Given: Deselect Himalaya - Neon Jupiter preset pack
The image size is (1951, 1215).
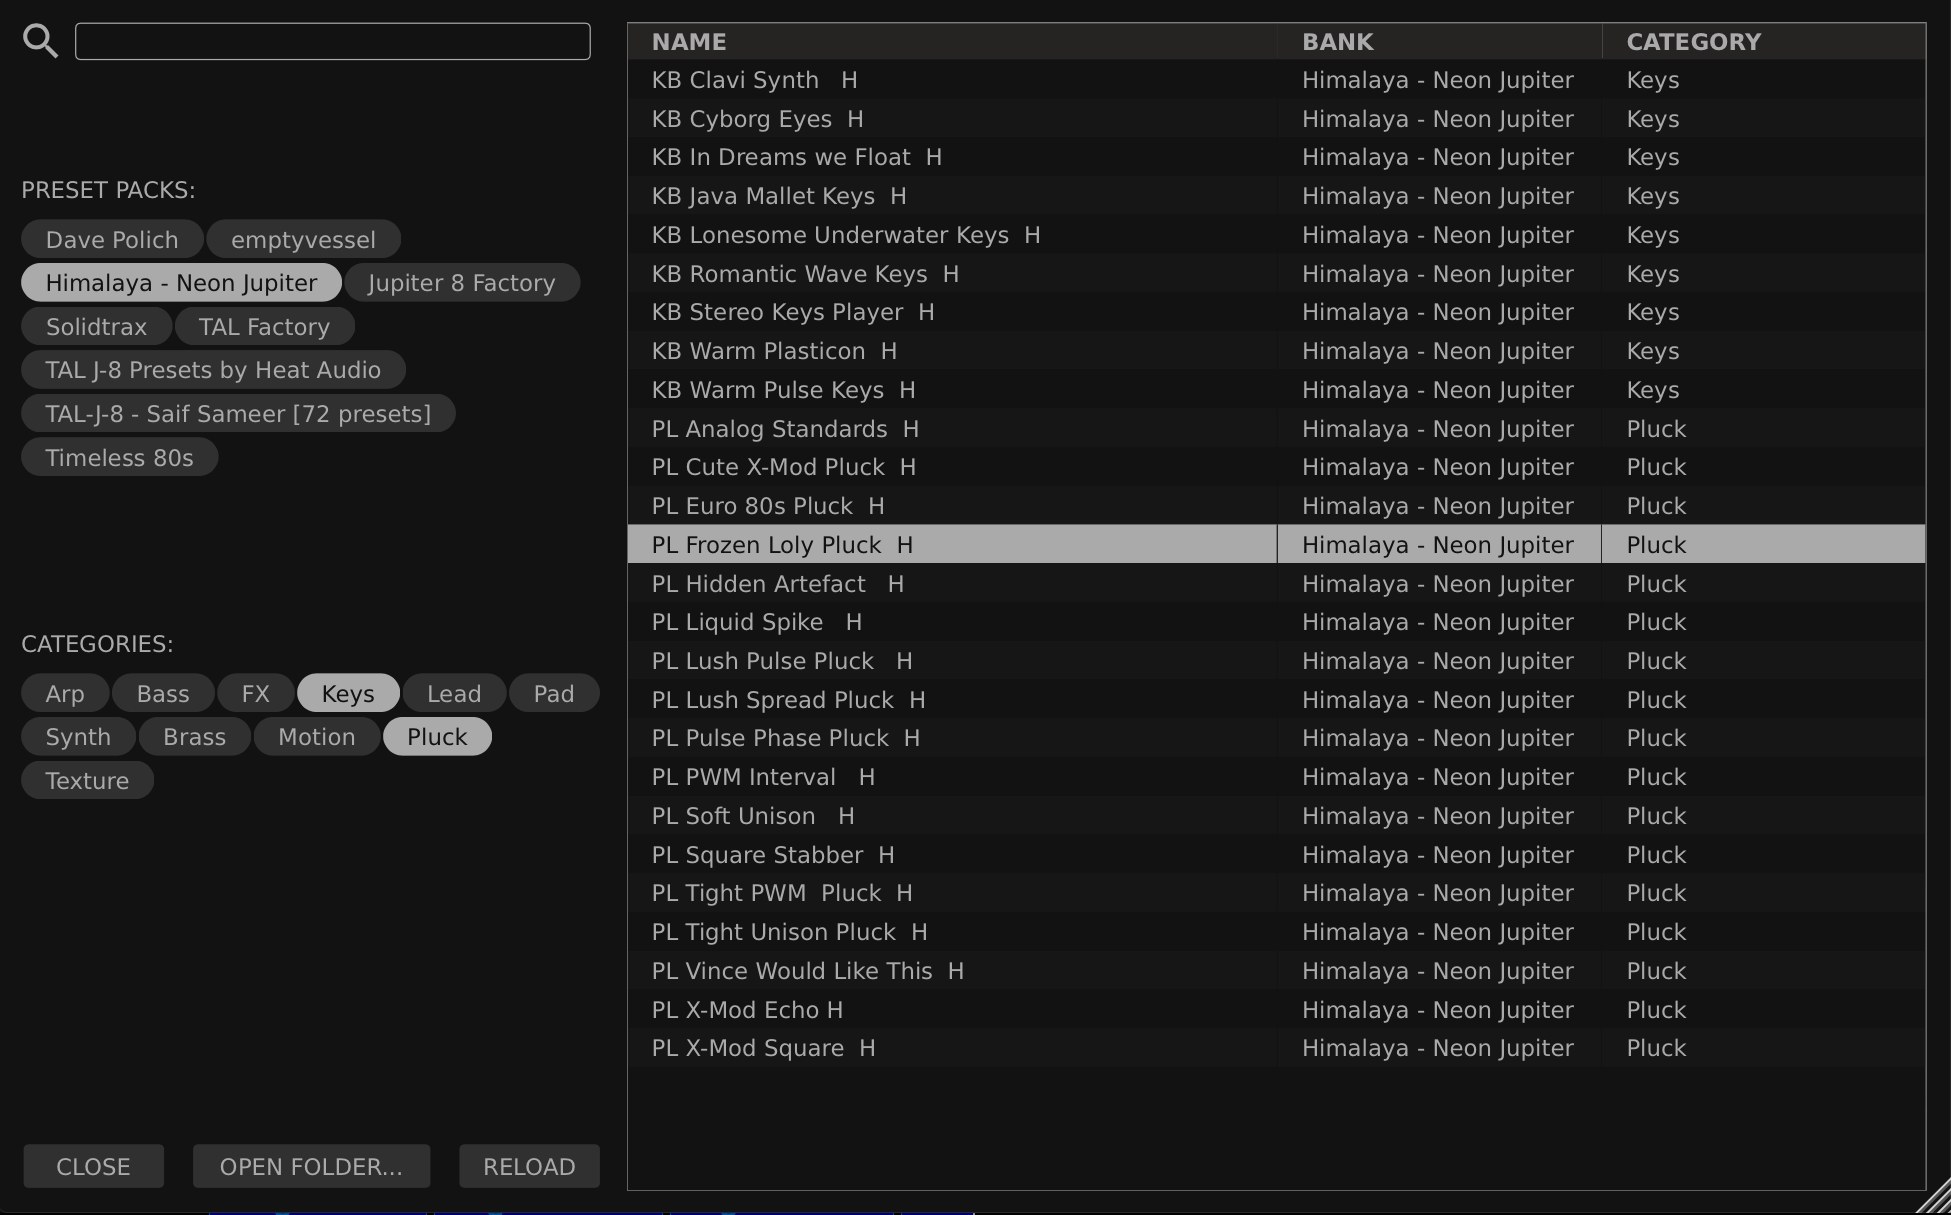Looking at the screenshot, I should coord(181,283).
